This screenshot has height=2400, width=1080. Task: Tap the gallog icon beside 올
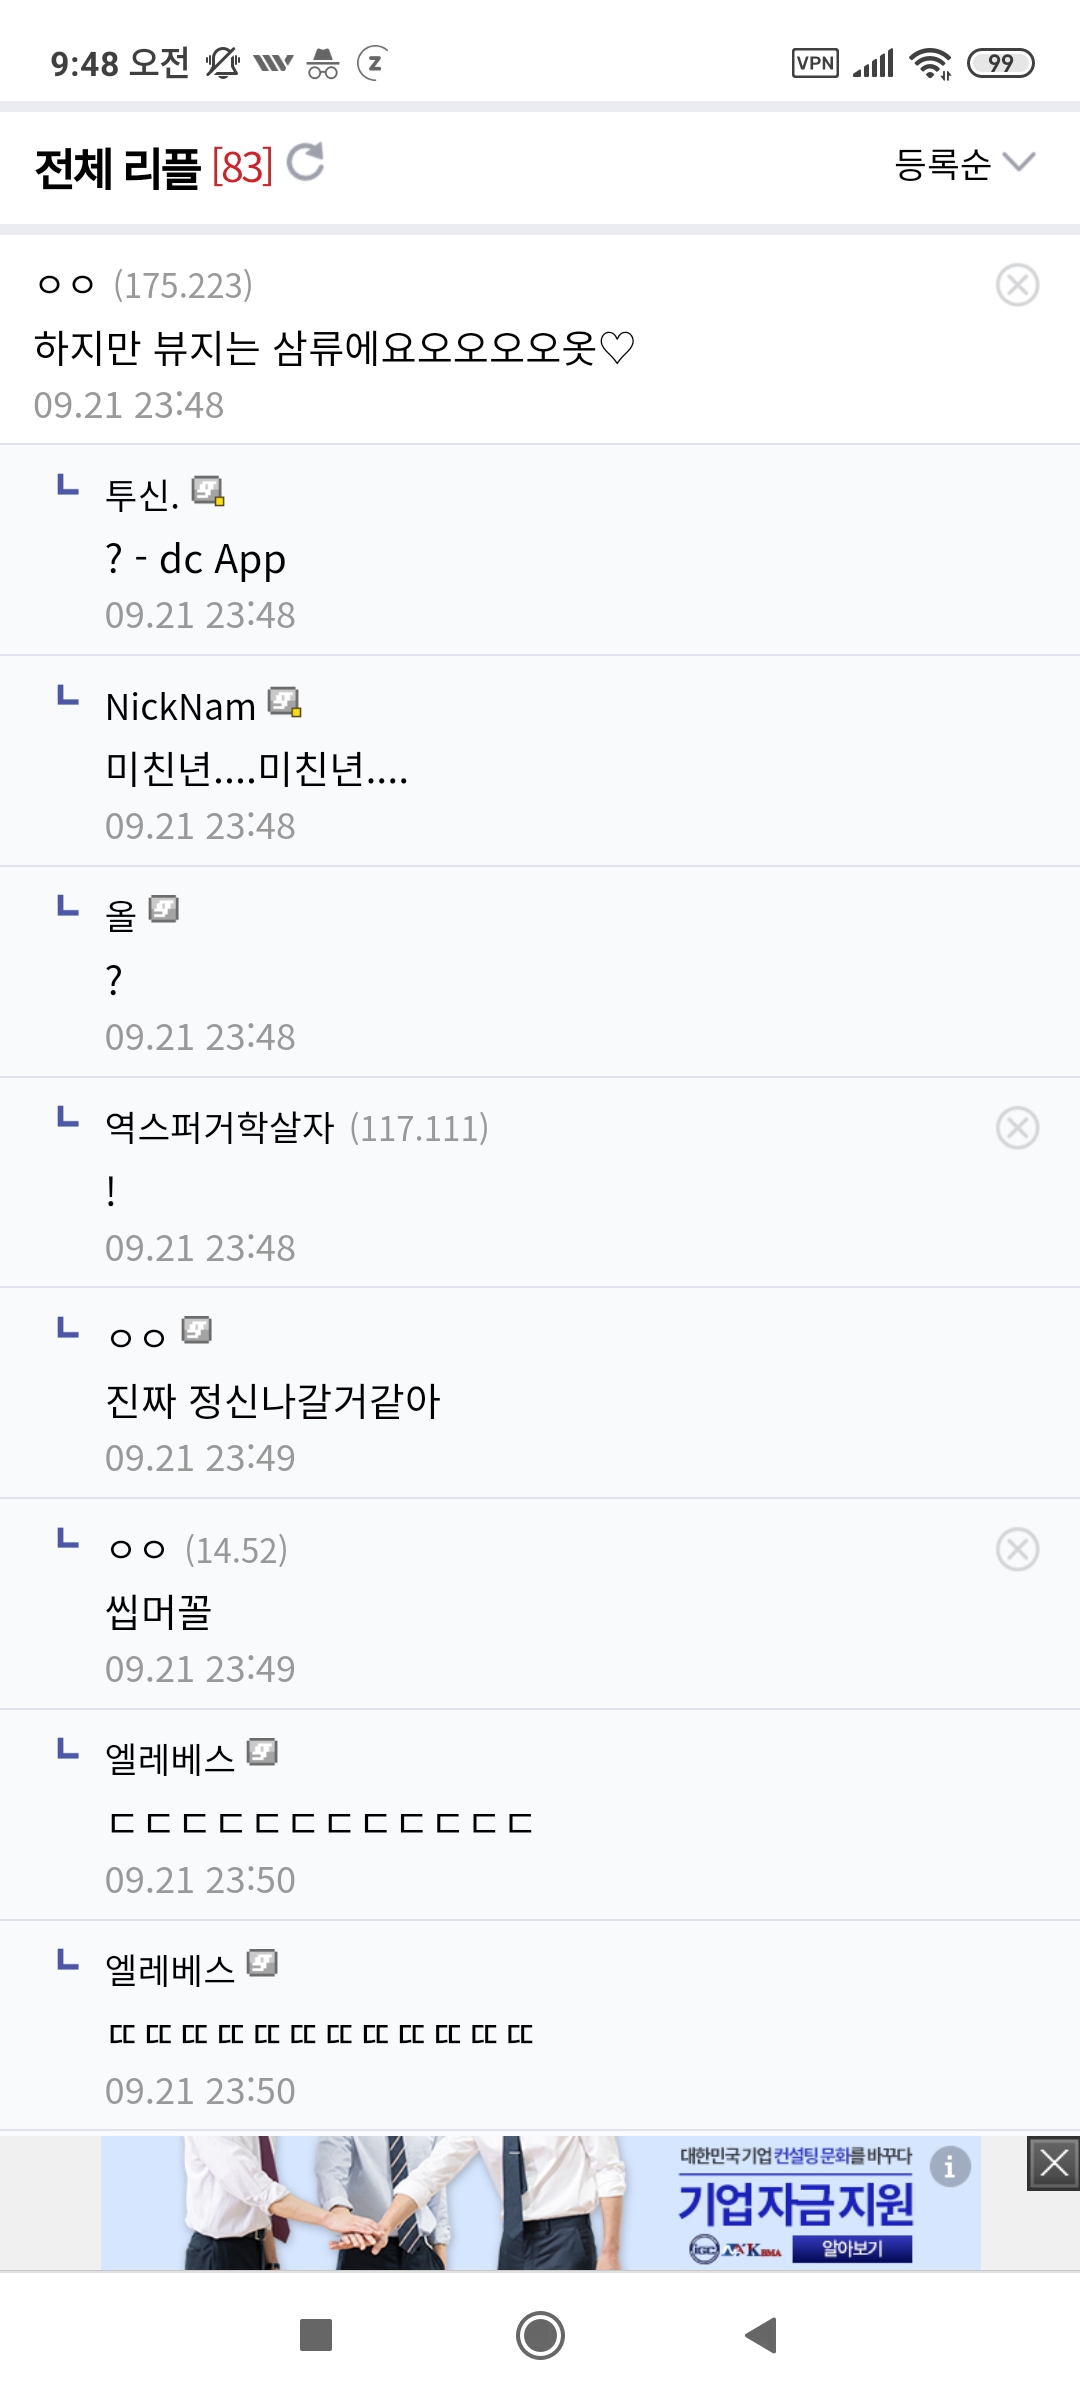point(163,909)
